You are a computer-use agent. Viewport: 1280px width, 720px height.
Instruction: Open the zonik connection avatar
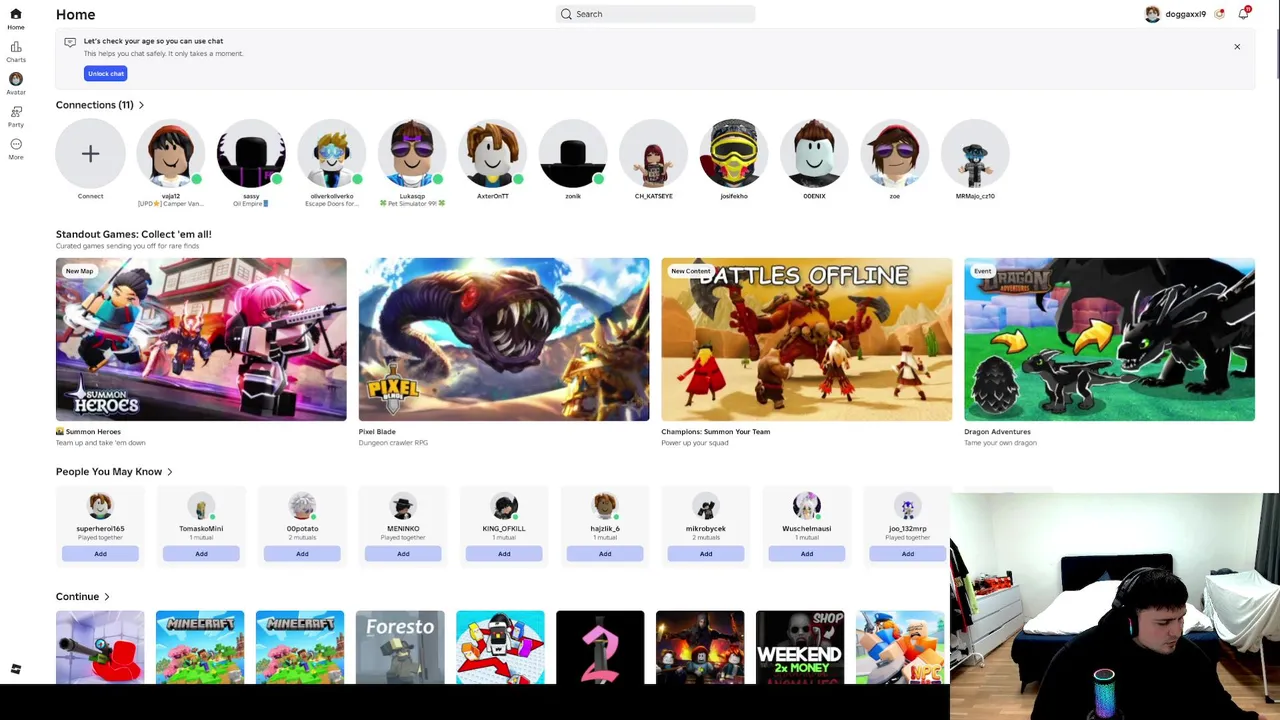click(573, 154)
